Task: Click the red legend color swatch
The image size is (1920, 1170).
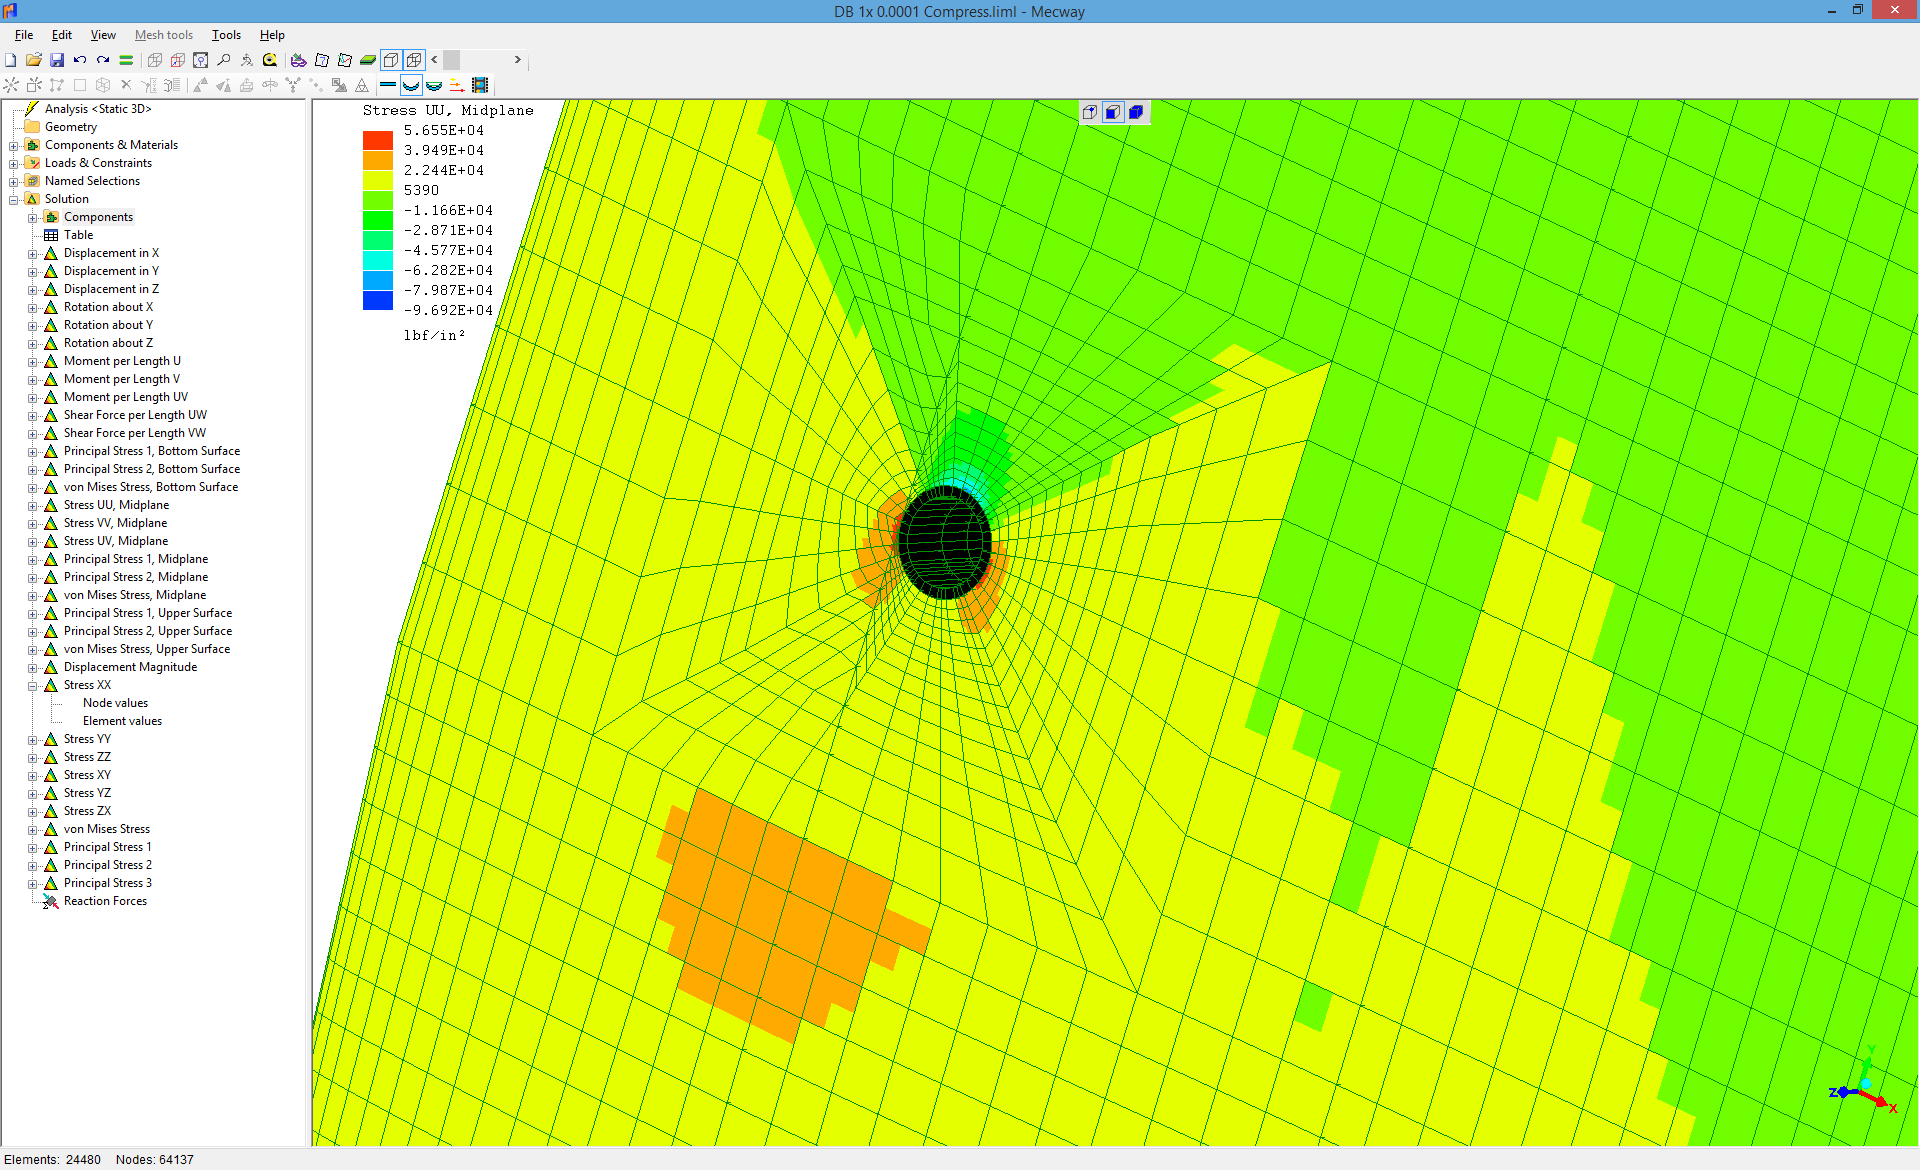Action: pos(378,140)
